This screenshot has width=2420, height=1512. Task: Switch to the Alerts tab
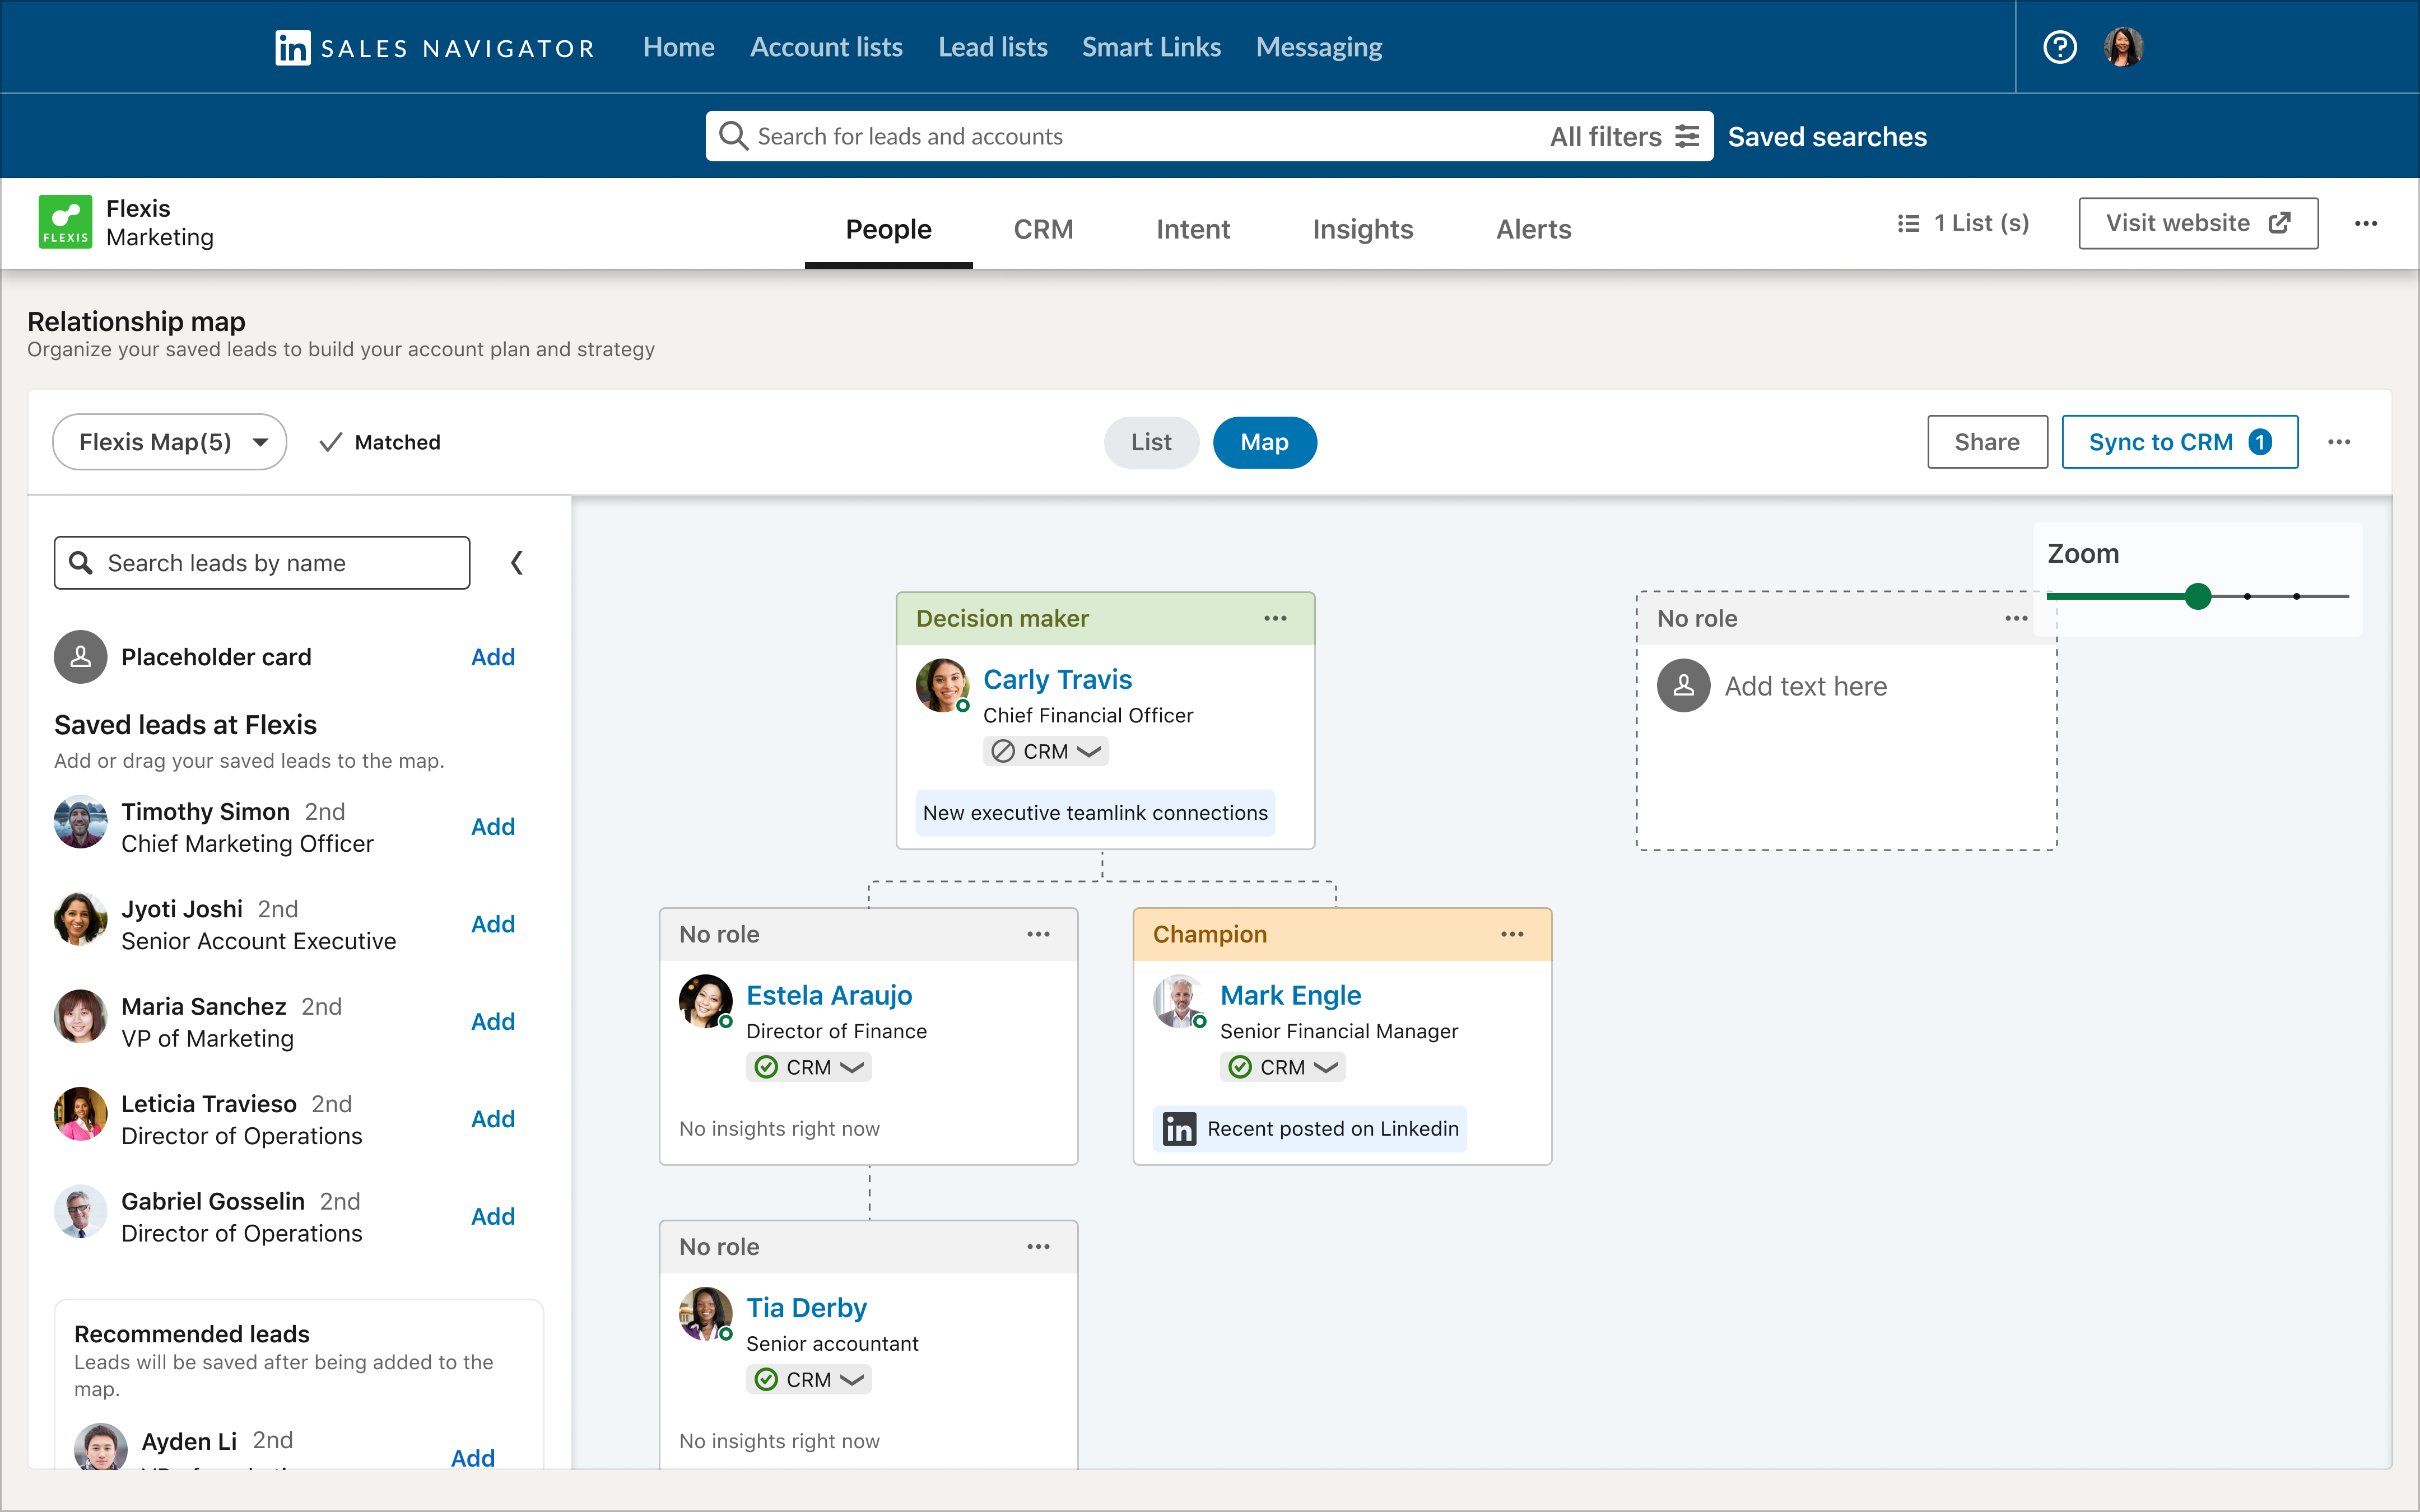click(1533, 230)
